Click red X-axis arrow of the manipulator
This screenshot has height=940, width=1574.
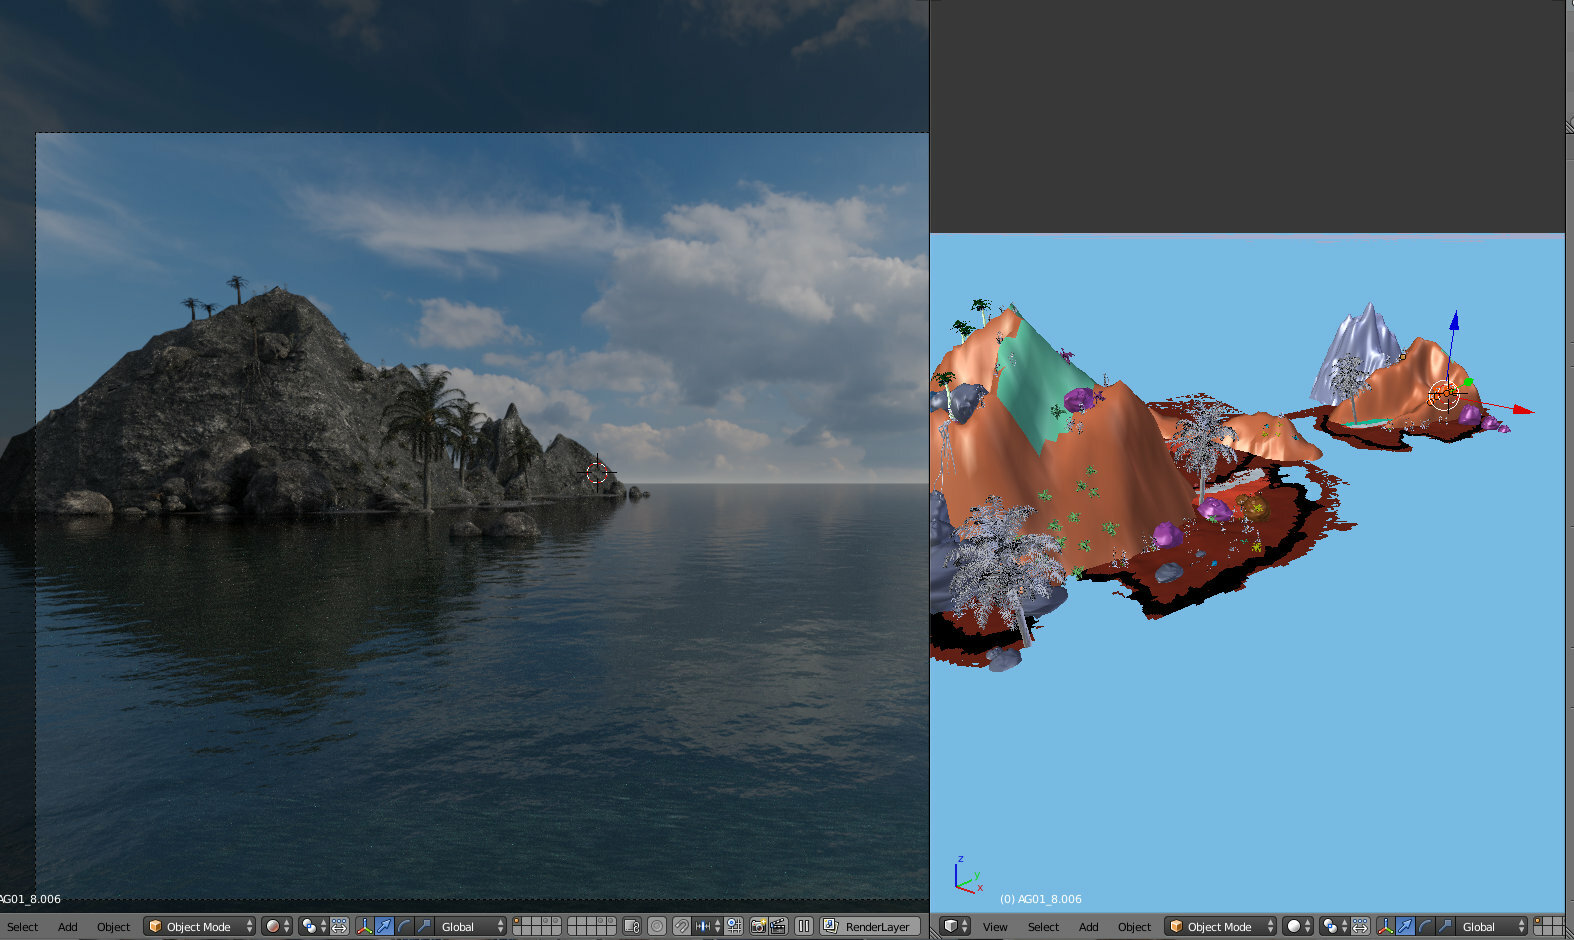(1523, 409)
